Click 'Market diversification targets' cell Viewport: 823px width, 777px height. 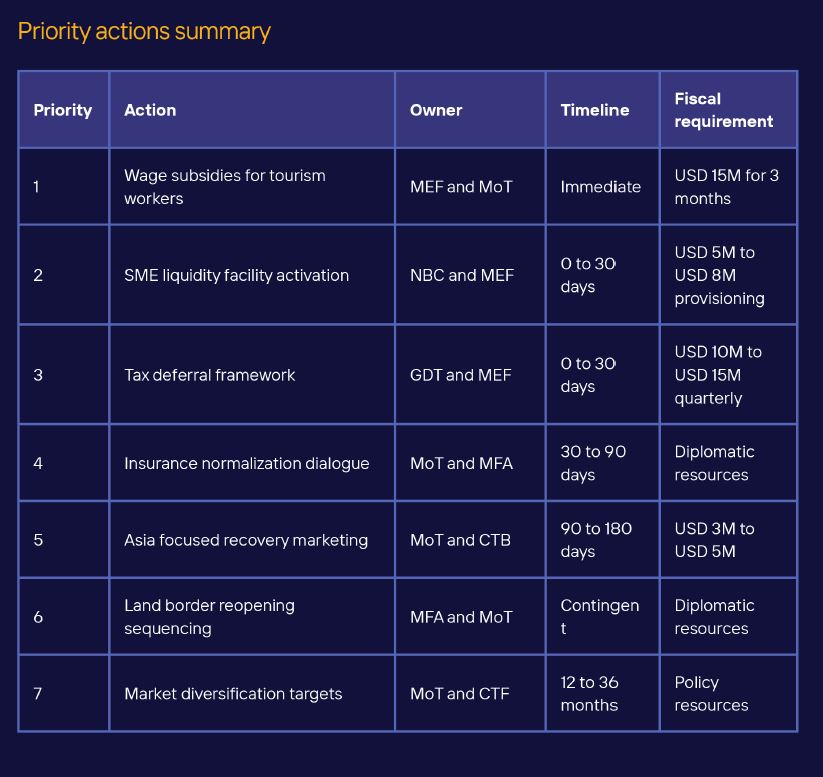pyautogui.click(x=233, y=694)
